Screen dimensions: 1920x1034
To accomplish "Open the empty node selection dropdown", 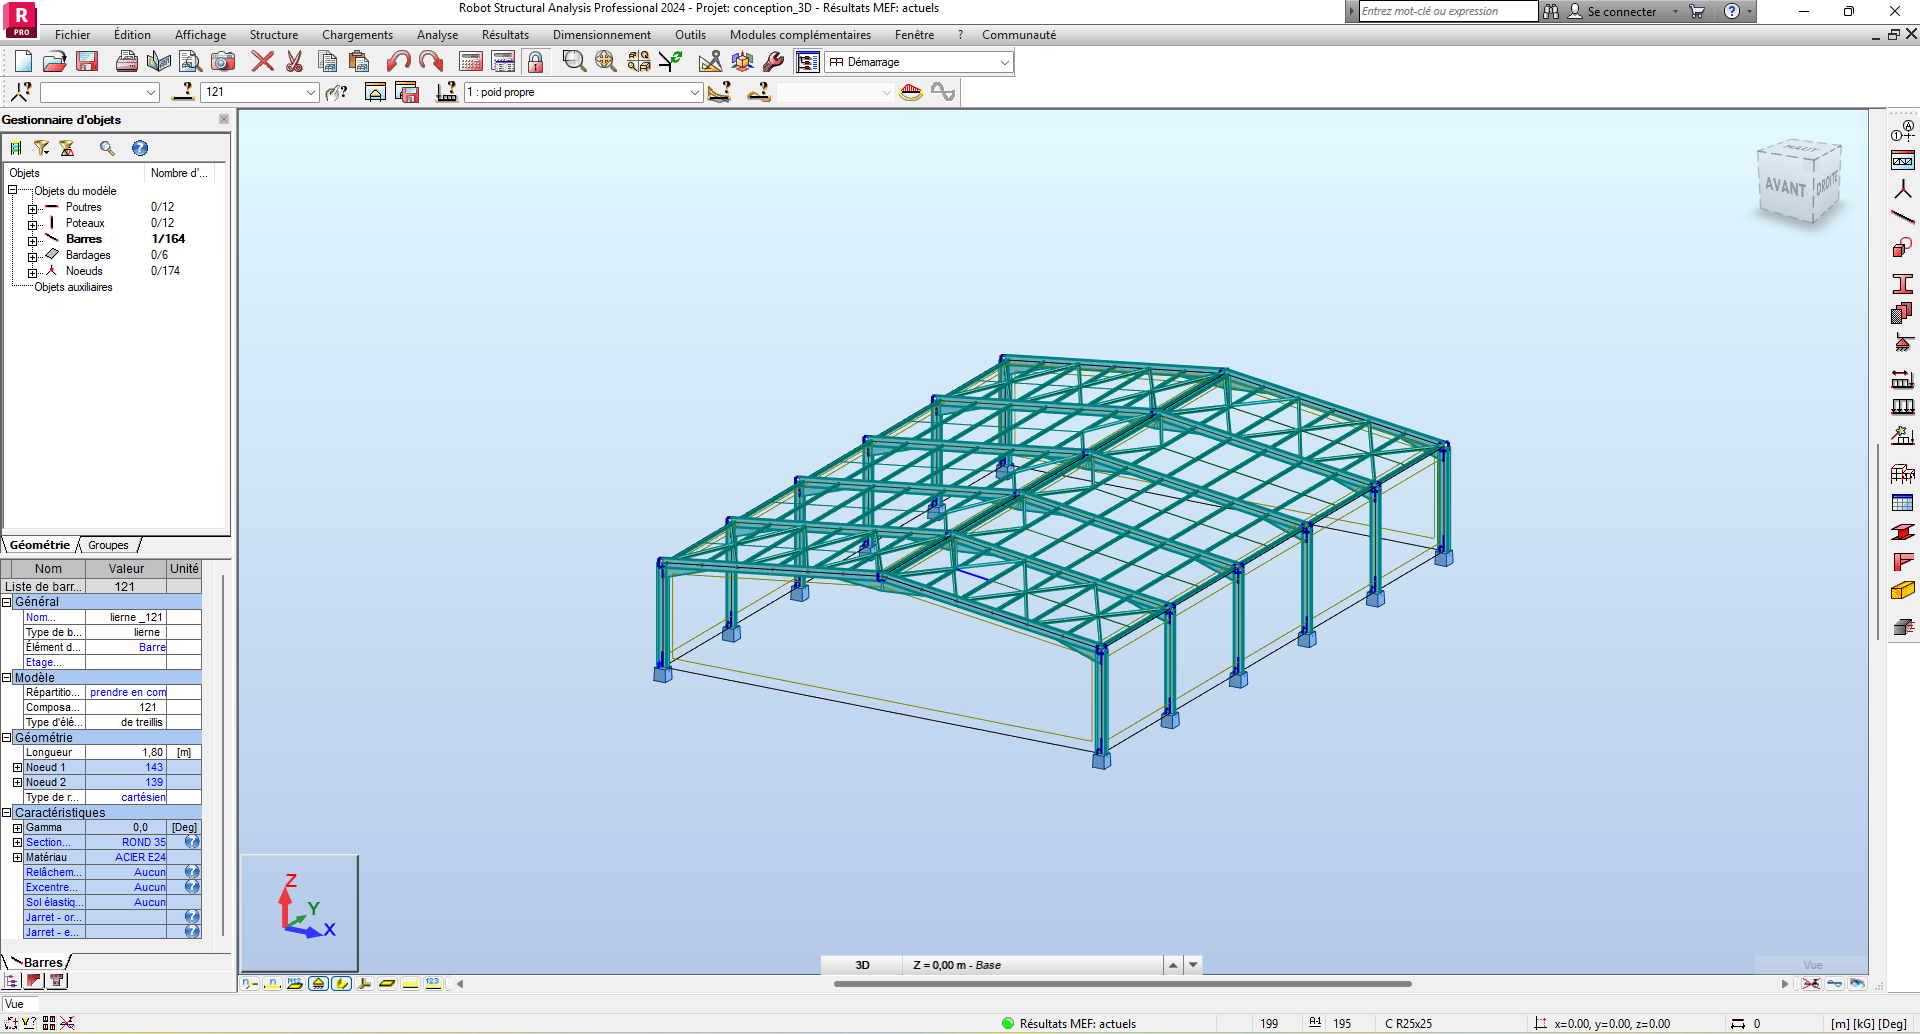I will pos(151,92).
